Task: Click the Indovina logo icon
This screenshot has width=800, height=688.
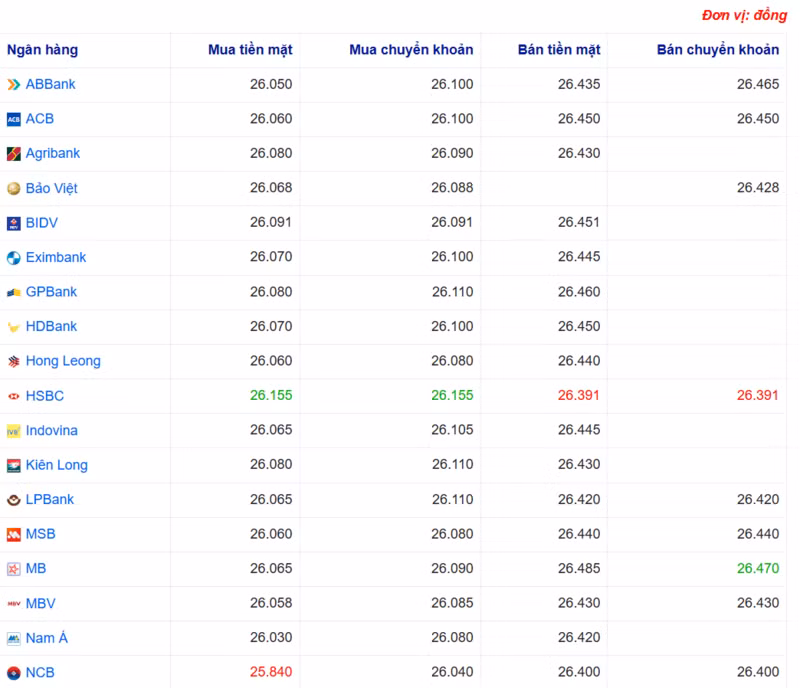Action: [x=14, y=430]
